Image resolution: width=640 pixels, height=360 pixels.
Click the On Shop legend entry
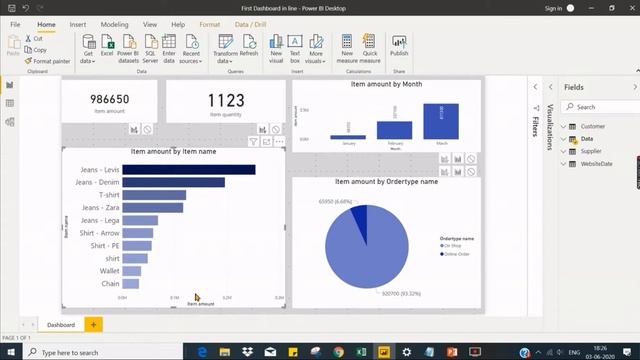coord(451,246)
